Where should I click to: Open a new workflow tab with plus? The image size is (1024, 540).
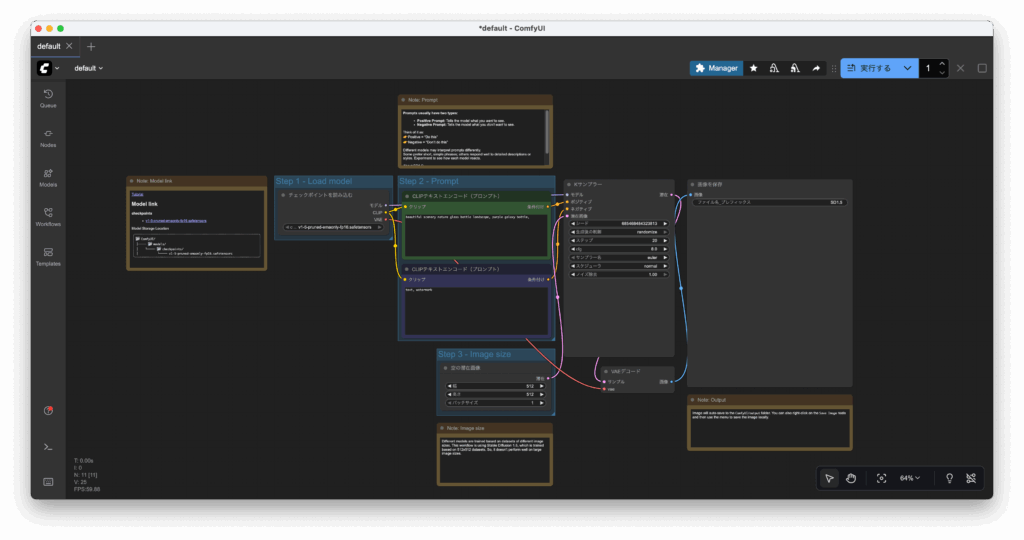(x=91, y=46)
